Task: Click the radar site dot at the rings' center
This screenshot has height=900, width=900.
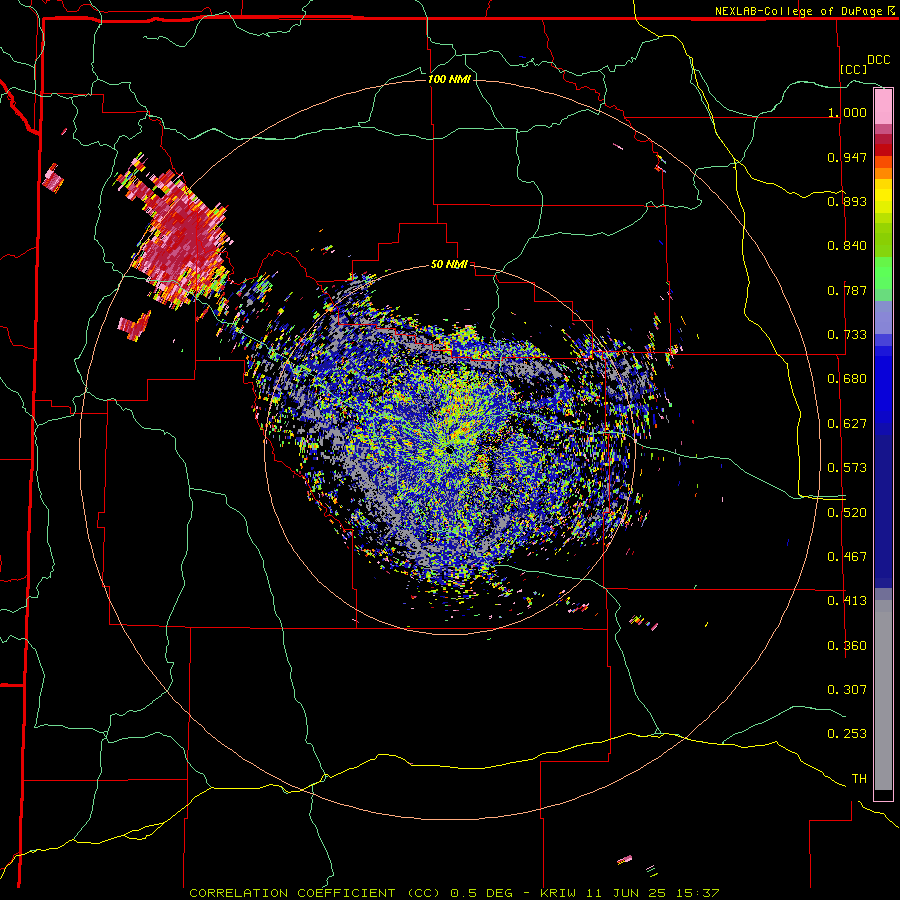Action: point(449,451)
